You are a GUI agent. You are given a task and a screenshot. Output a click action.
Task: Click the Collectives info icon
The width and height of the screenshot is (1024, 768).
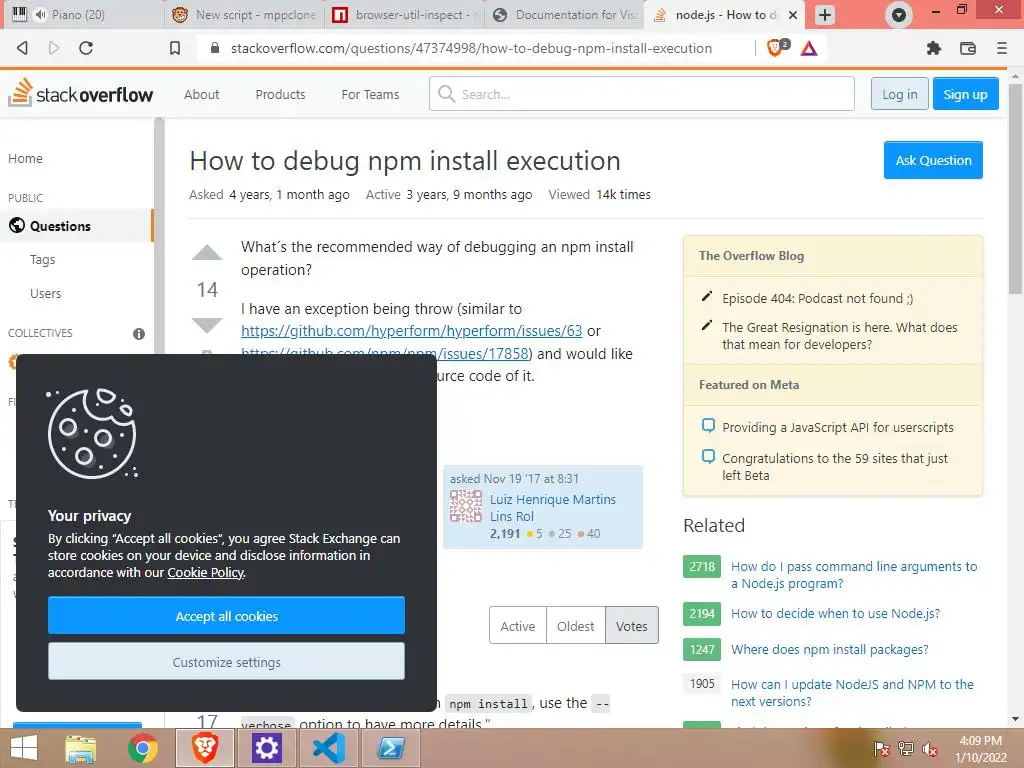coord(138,334)
